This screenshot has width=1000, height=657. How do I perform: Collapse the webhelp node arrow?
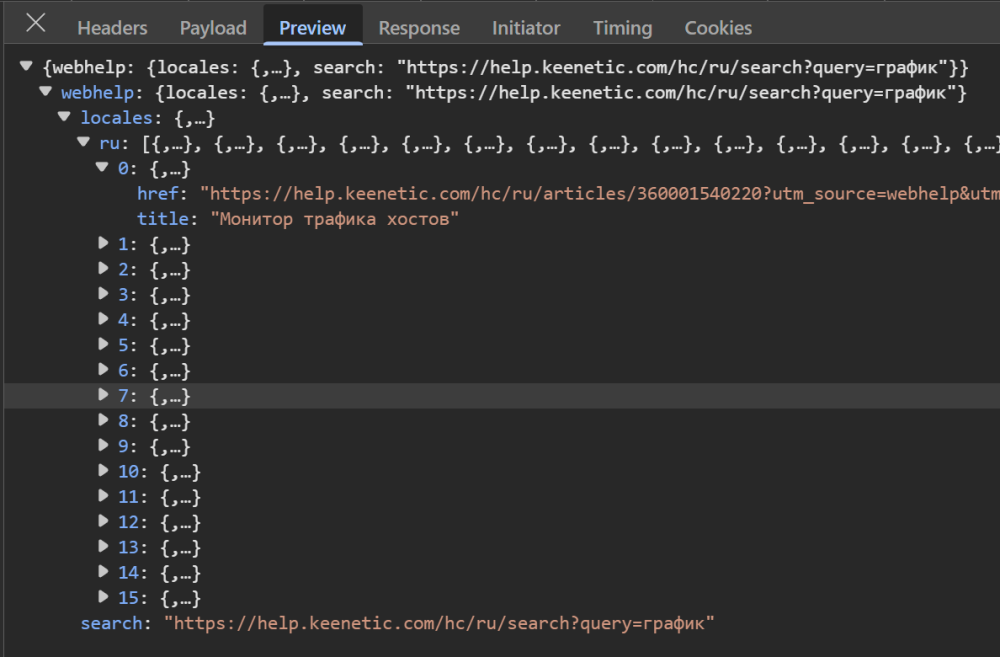pos(45,91)
